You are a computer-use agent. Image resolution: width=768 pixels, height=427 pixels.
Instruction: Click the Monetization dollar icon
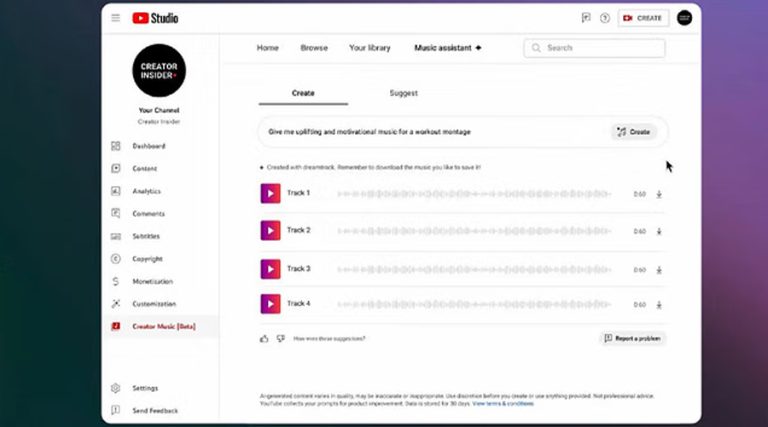pos(116,281)
